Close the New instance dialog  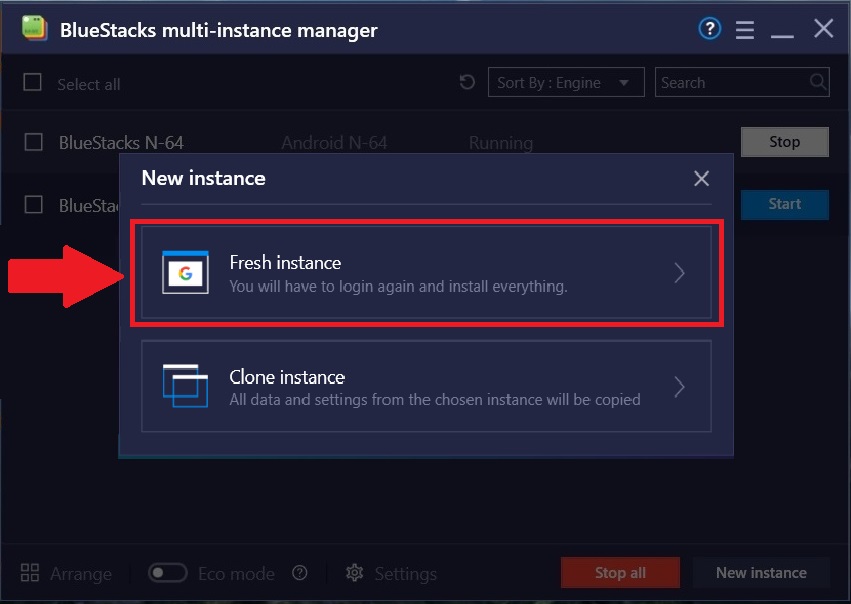(x=701, y=178)
